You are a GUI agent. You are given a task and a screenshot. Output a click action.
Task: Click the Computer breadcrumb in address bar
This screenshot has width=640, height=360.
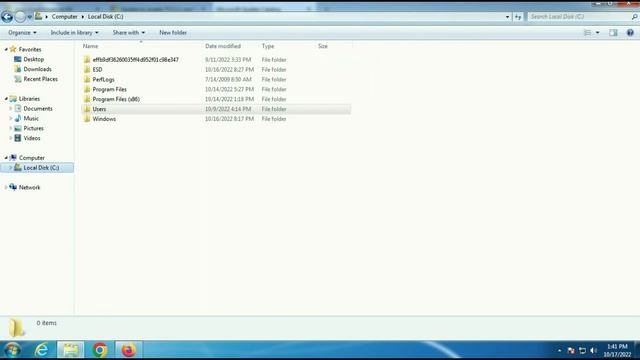point(64,17)
